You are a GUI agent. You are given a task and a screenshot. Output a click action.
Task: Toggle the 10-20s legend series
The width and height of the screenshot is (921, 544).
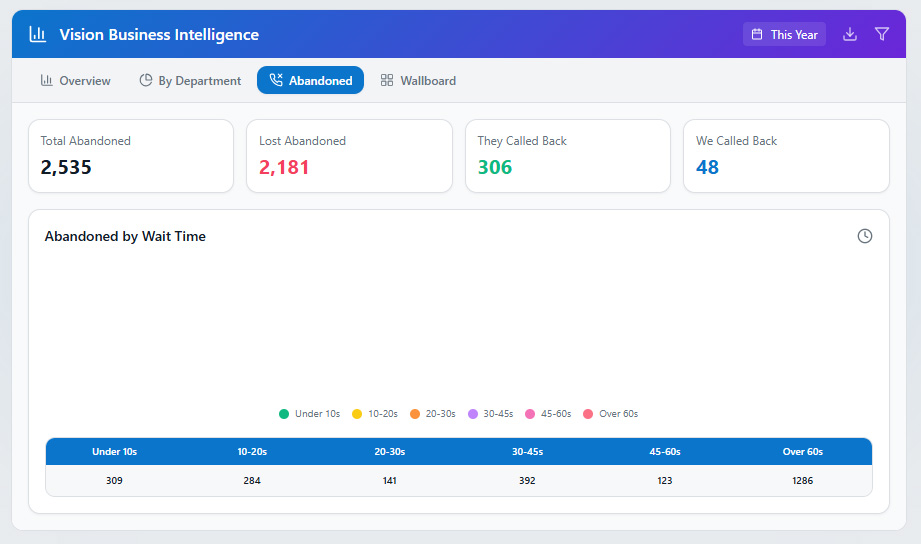pos(375,414)
